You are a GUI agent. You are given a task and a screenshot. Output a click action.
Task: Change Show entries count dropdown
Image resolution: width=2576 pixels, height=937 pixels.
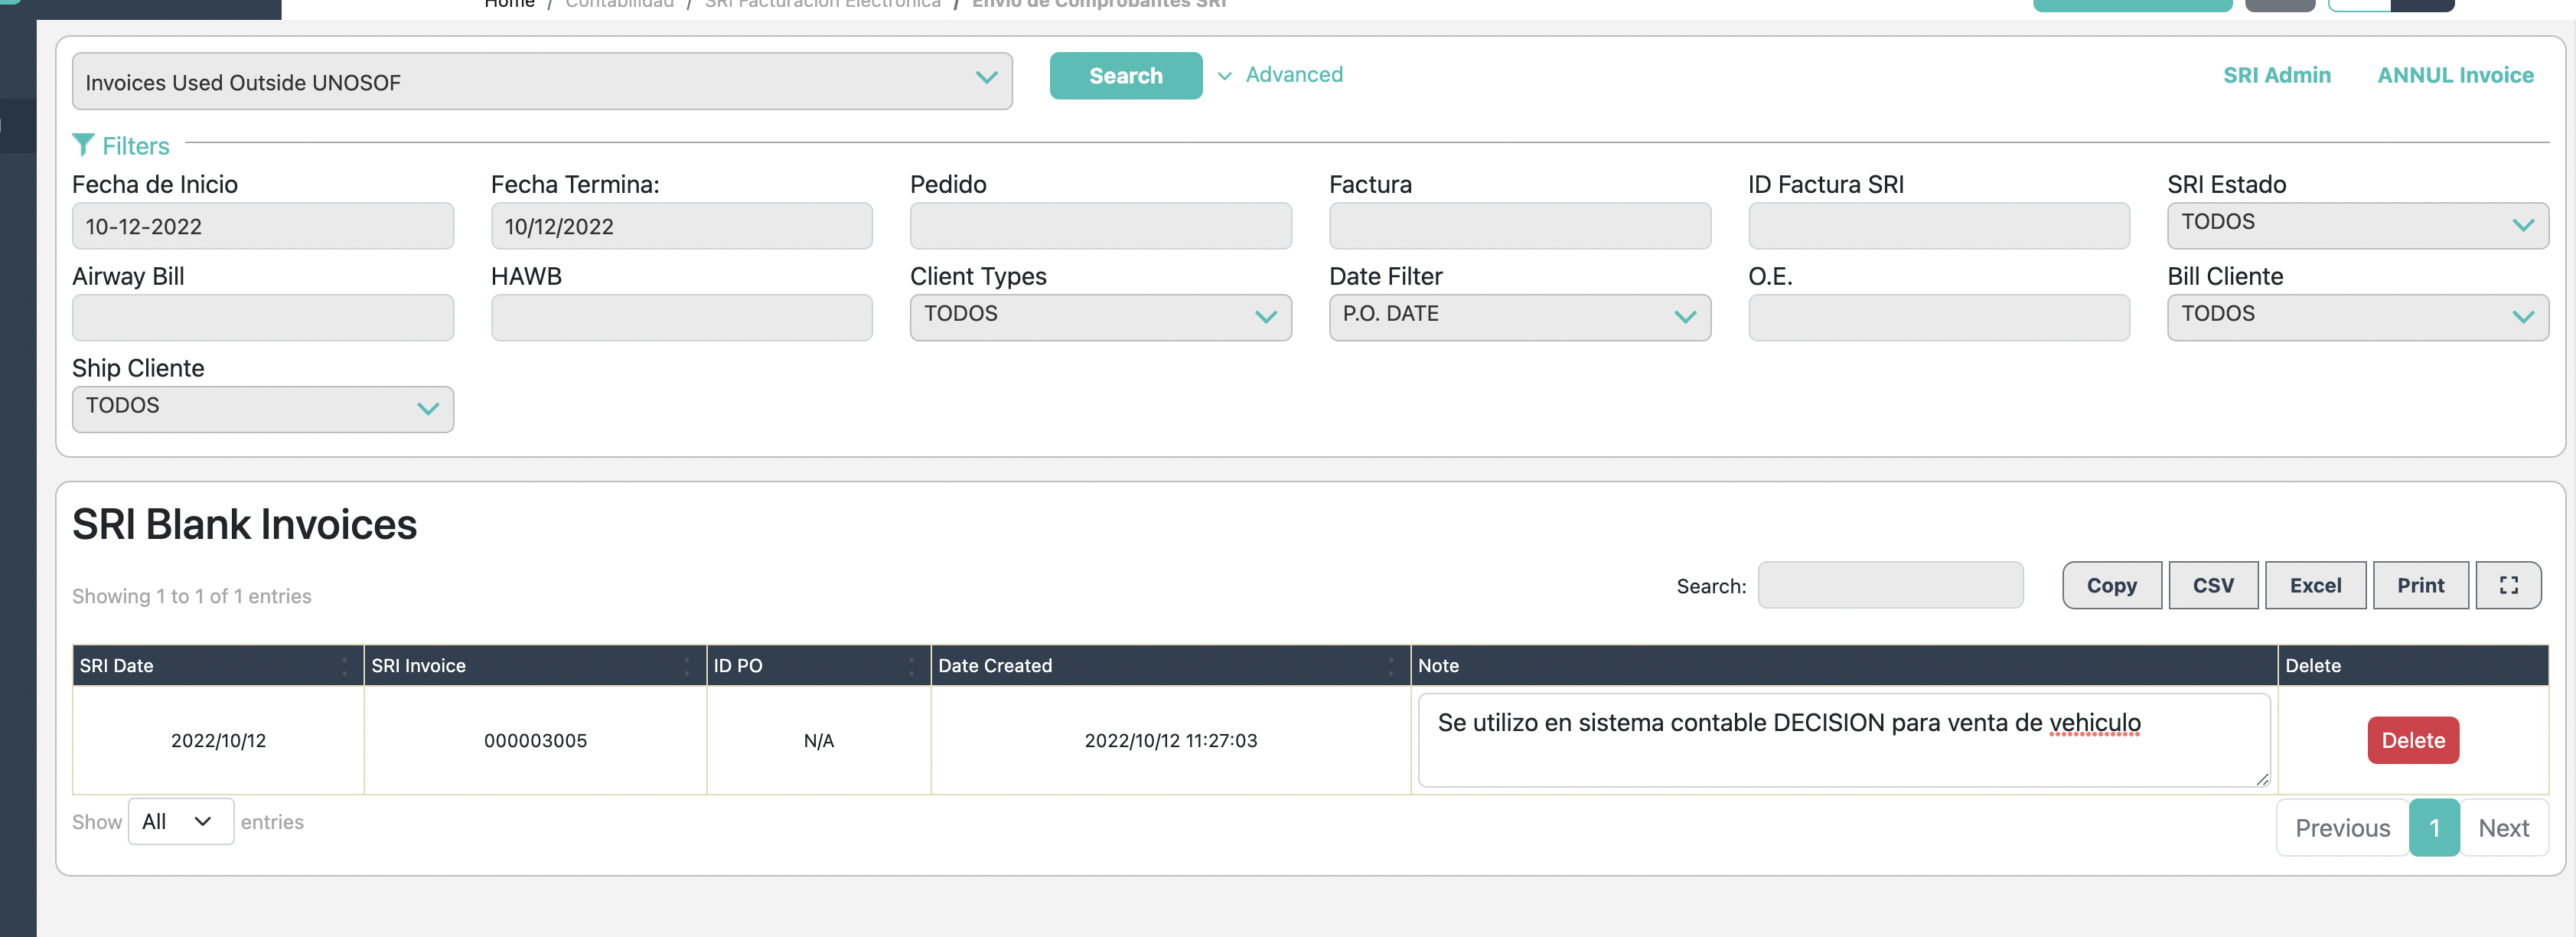180,821
